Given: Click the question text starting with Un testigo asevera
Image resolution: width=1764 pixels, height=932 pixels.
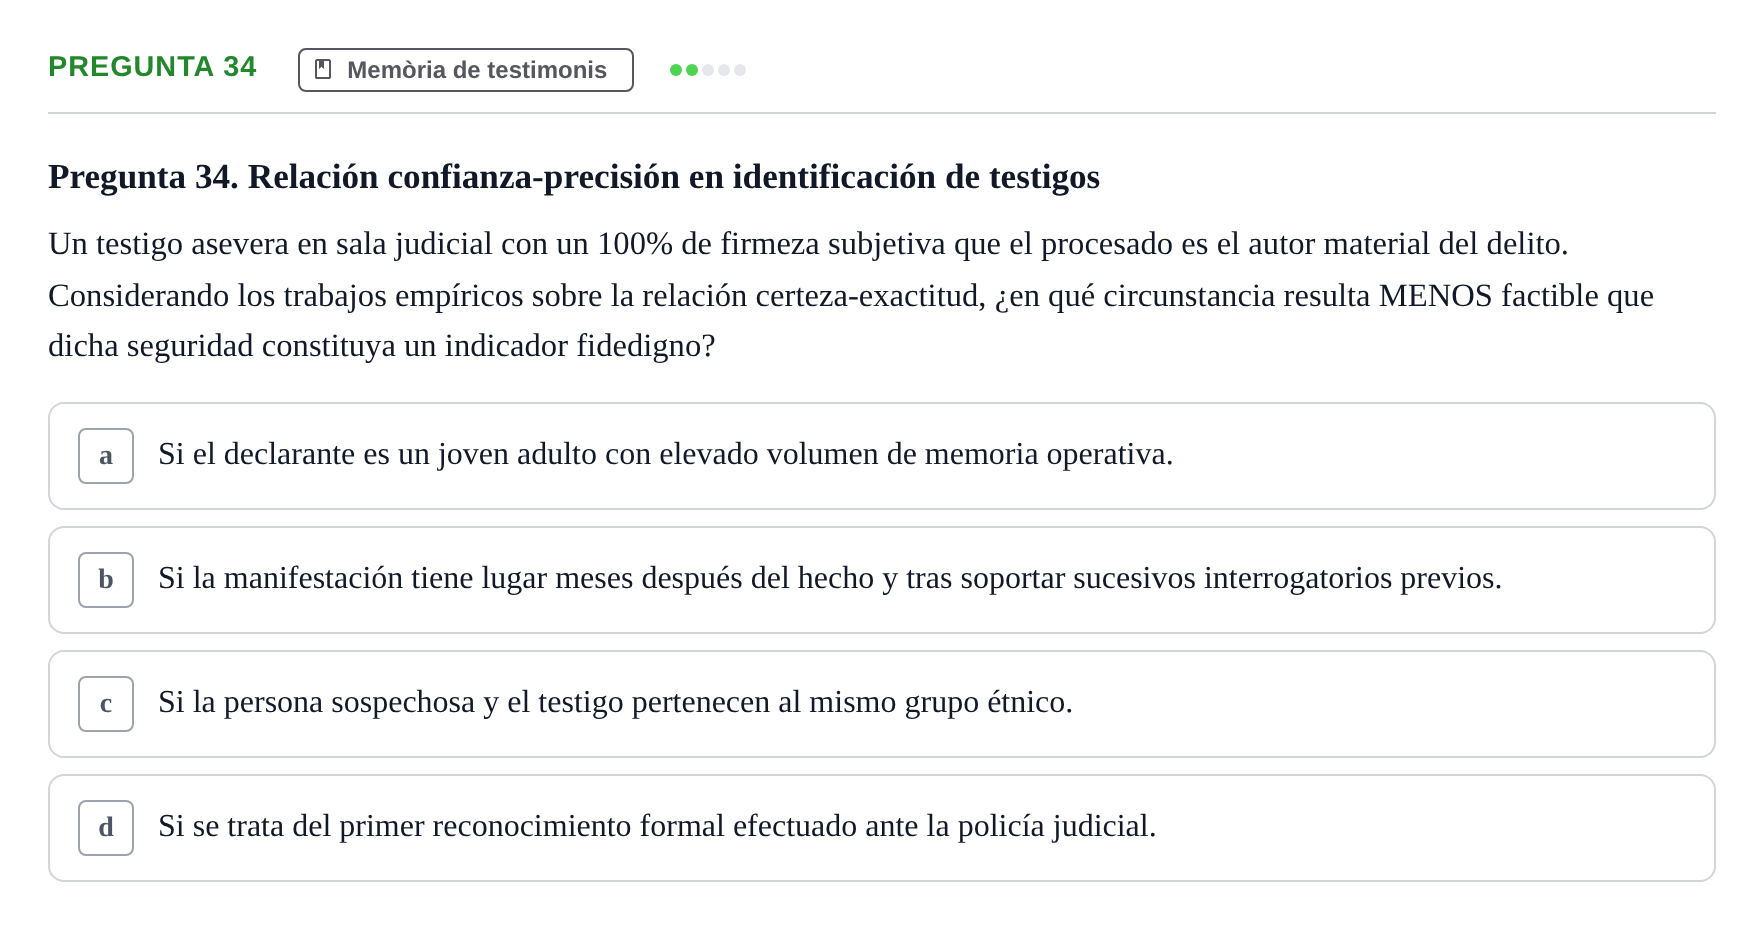Looking at the screenshot, I should [851, 295].
